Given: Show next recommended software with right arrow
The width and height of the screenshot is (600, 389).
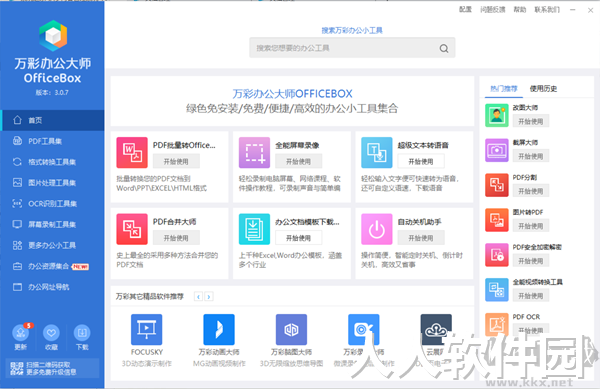Looking at the screenshot, I should point(209,296).
